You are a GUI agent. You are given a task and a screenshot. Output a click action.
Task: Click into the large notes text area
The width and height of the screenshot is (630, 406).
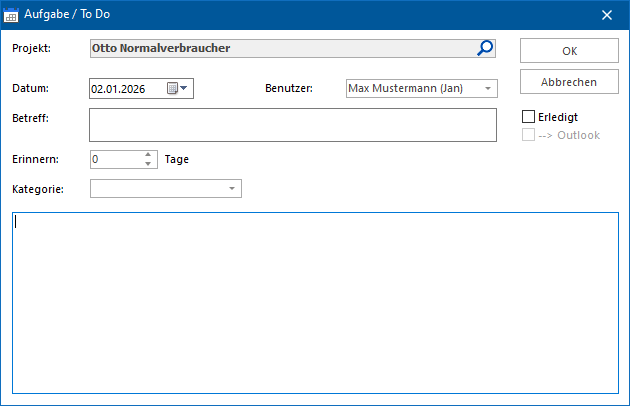point(315,303)
